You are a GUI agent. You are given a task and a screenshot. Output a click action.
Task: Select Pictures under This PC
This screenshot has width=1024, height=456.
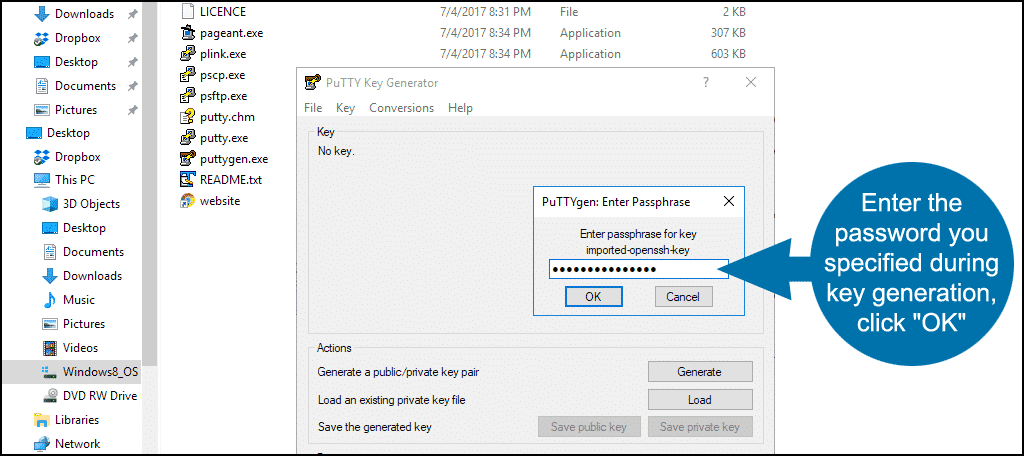(84, 324)
